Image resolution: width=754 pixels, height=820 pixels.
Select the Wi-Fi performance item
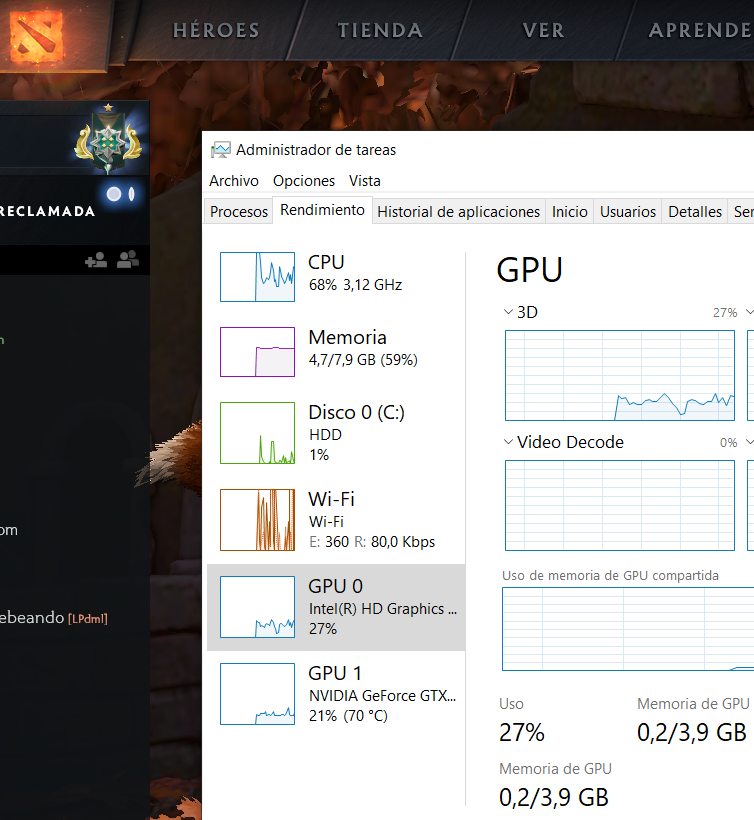click(336, 520)
